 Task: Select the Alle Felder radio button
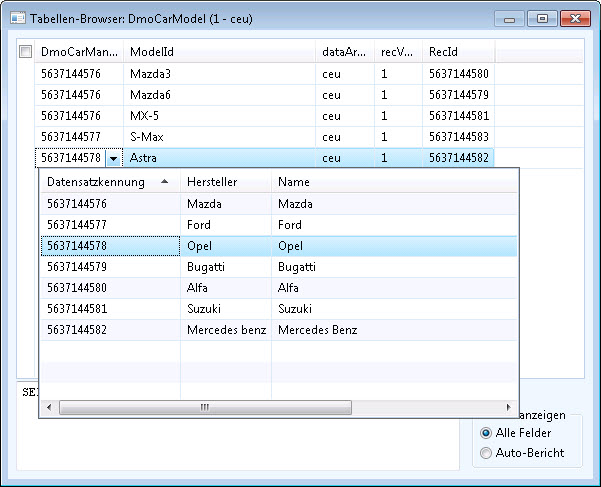(486, 433)
